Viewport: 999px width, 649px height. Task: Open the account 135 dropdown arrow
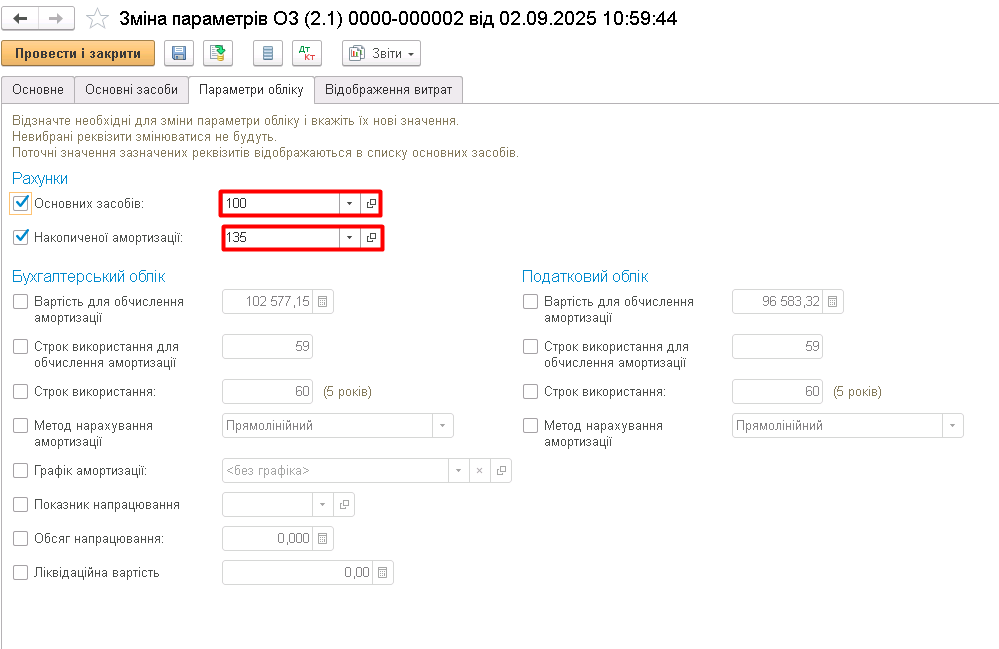pyautogui.click(x=349, y=238)
